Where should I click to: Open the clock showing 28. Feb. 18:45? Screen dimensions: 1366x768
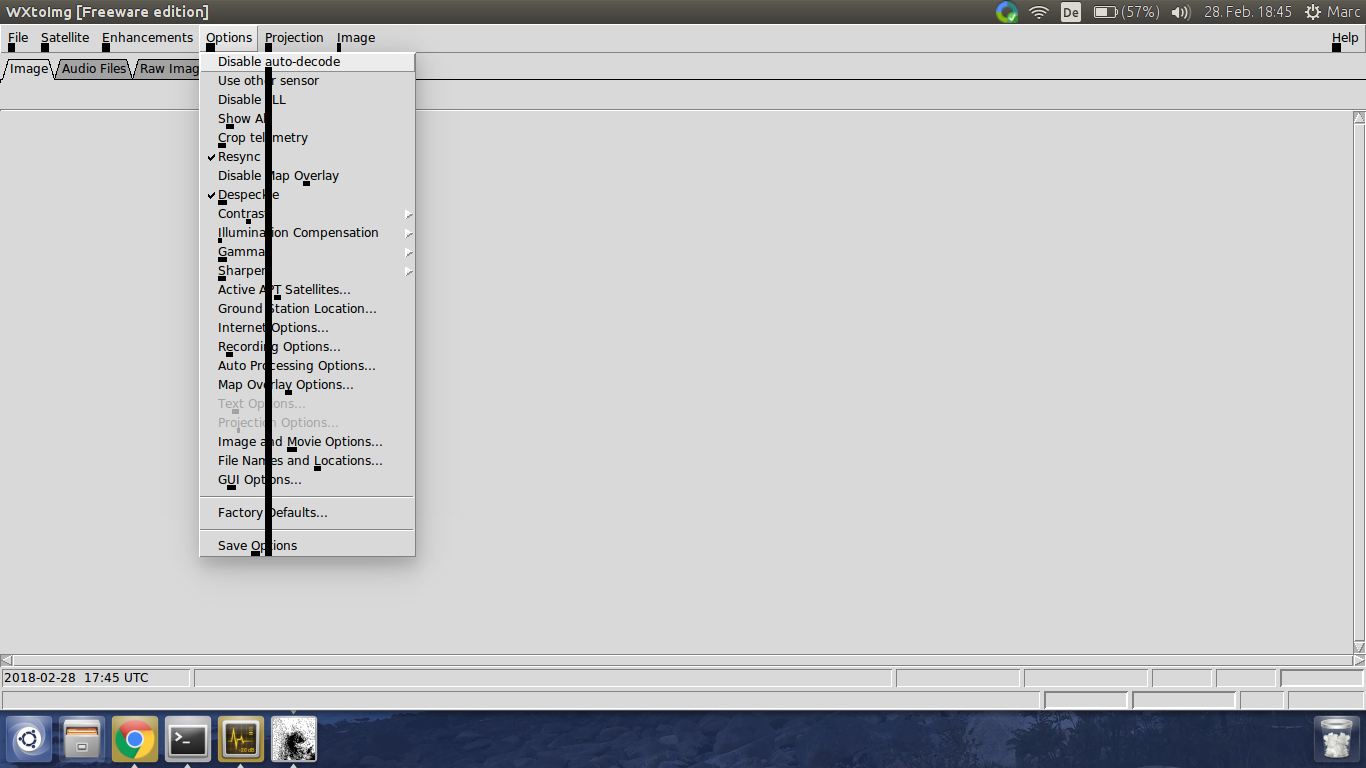(1248, 12)
